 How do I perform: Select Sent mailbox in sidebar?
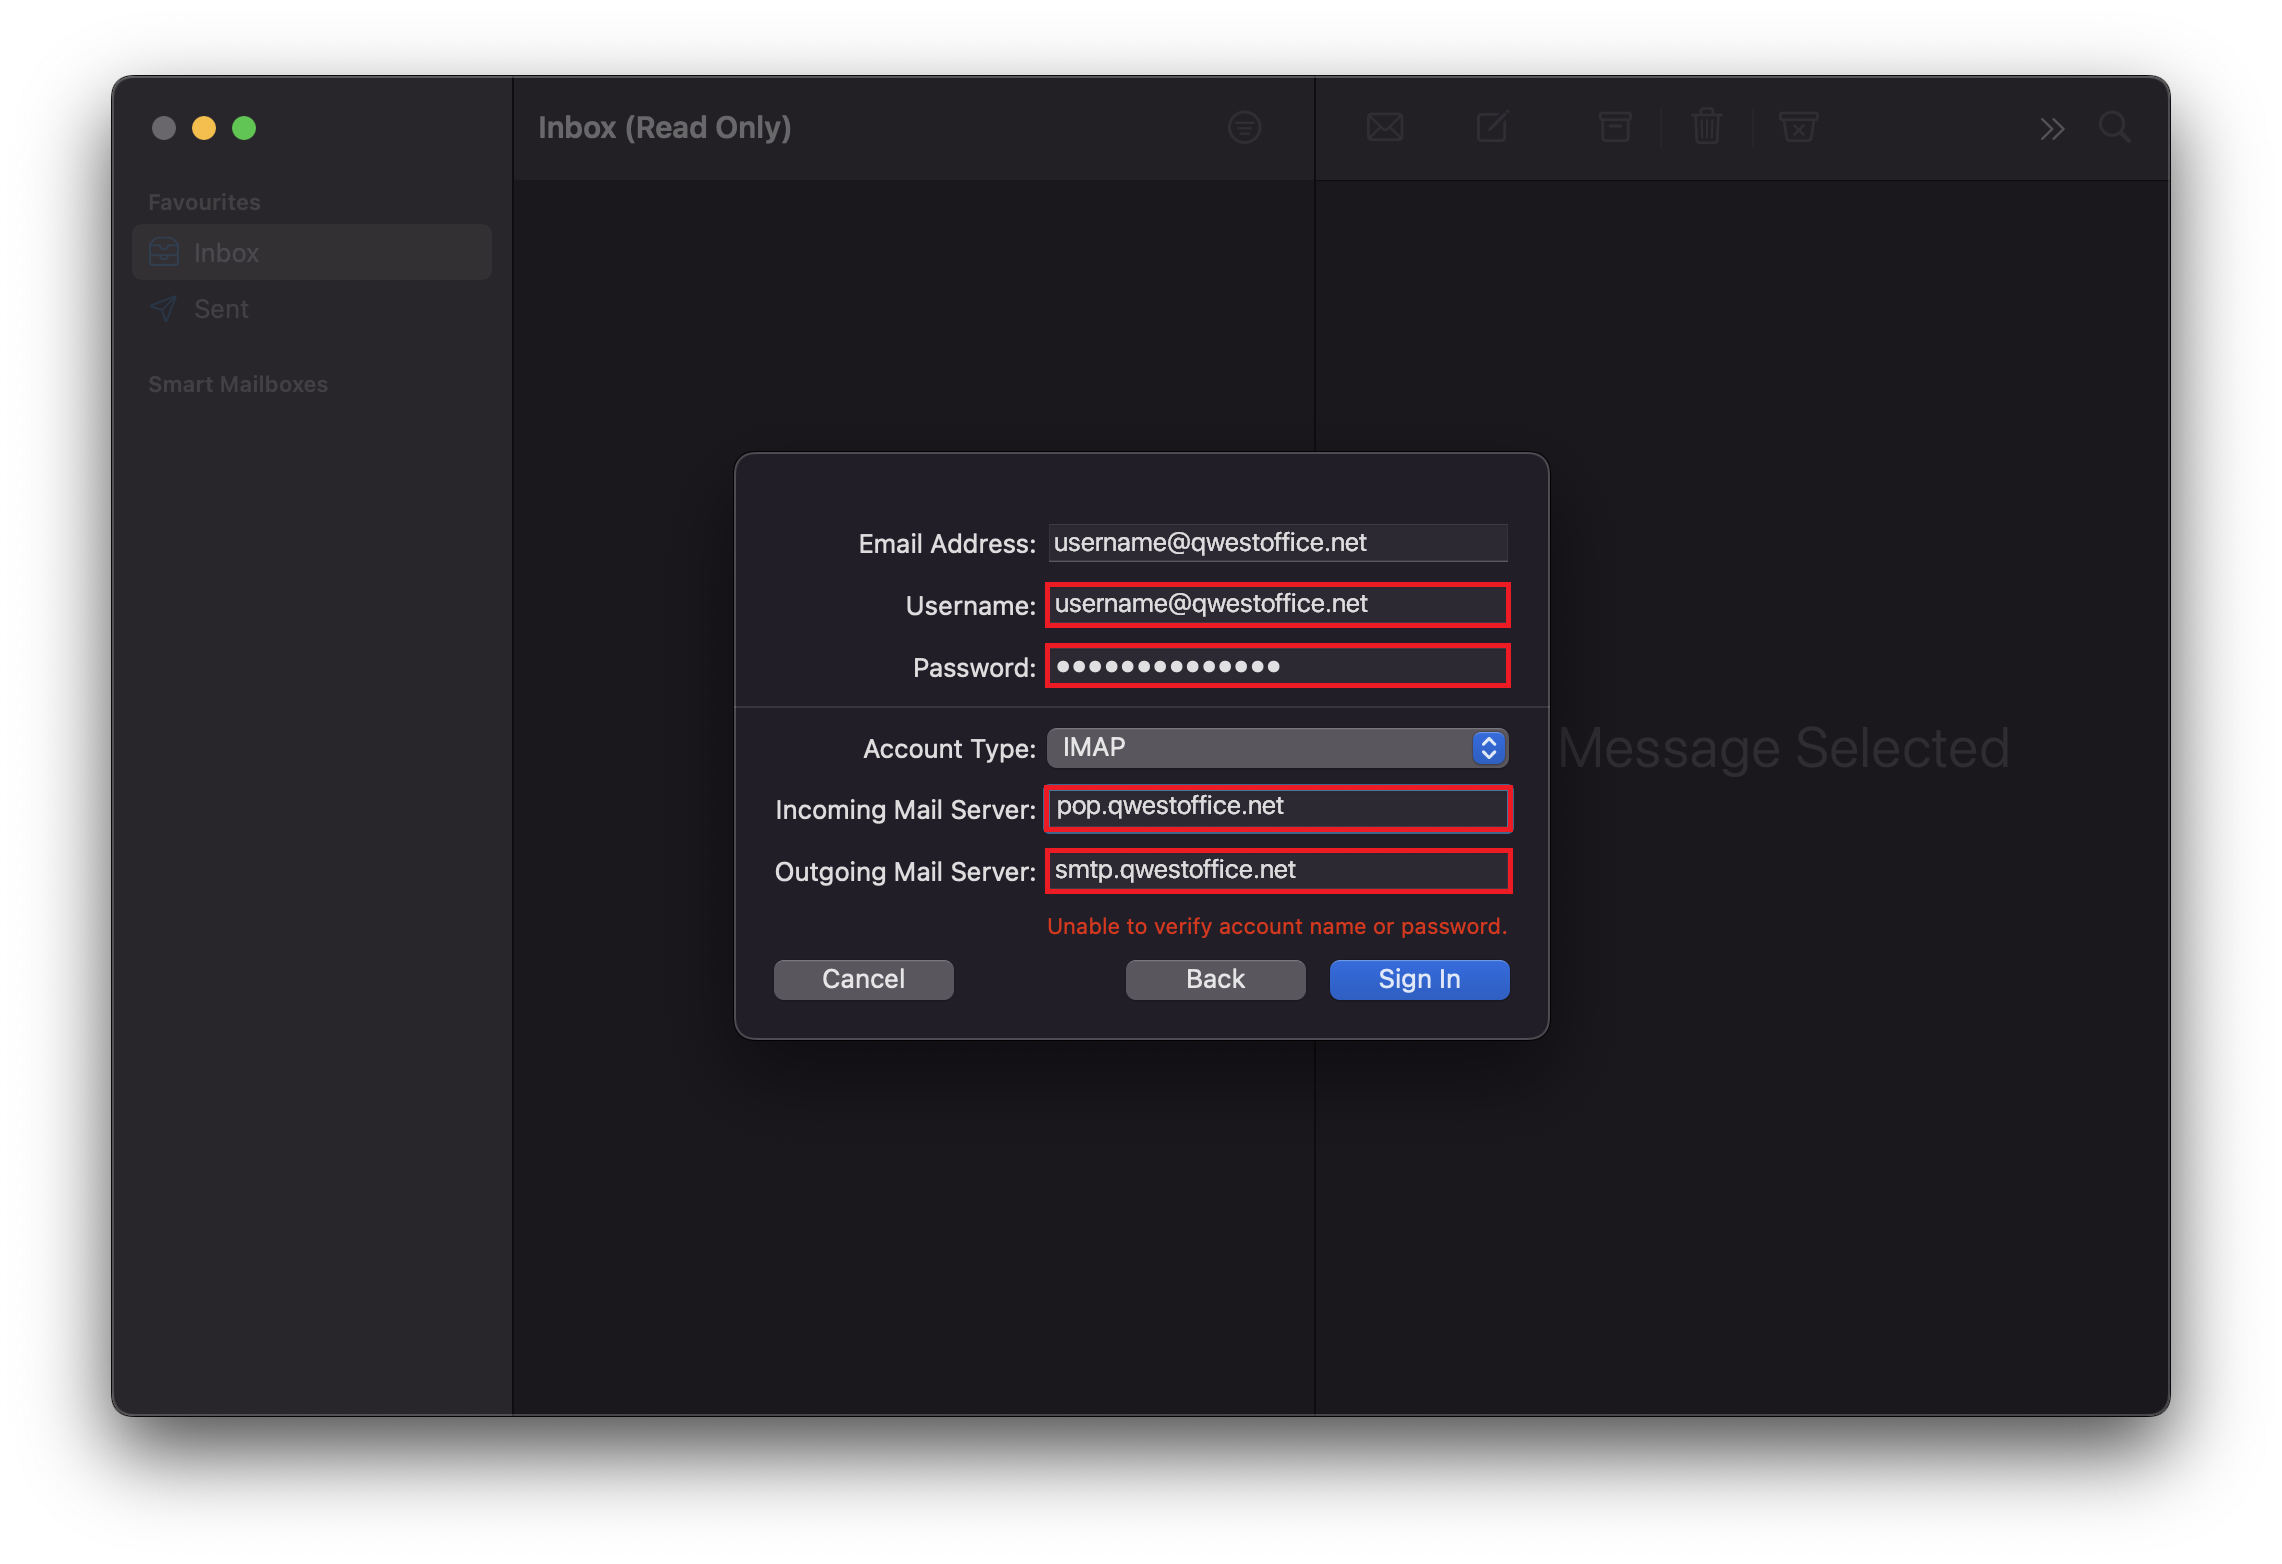click(222, 309)
